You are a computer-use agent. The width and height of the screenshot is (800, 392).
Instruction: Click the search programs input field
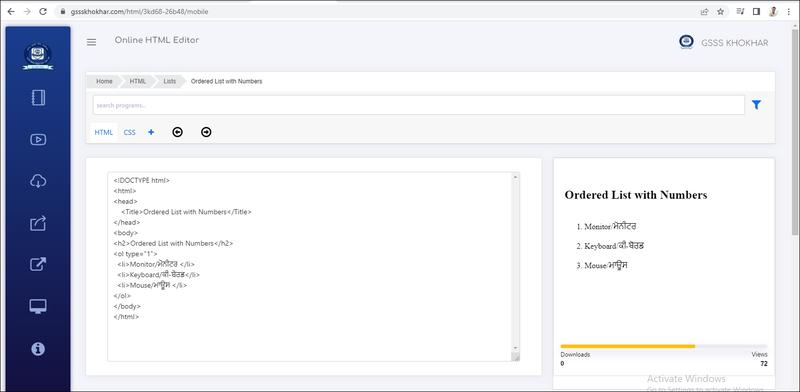(x=418, y=105)
